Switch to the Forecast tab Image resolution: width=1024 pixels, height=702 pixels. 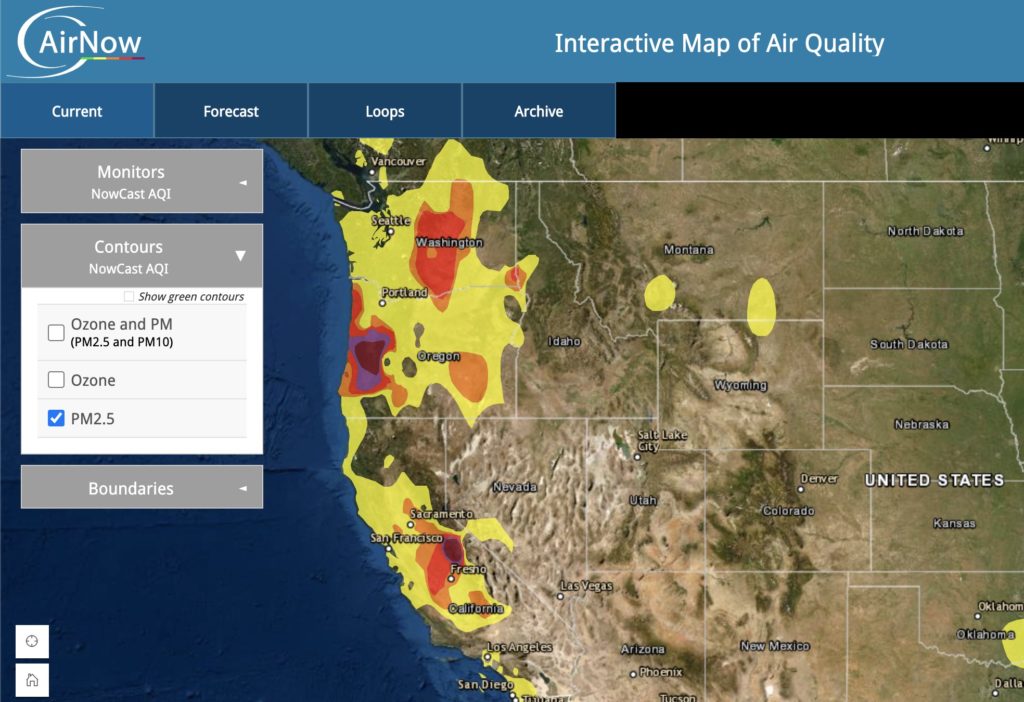tap(230, 110)
